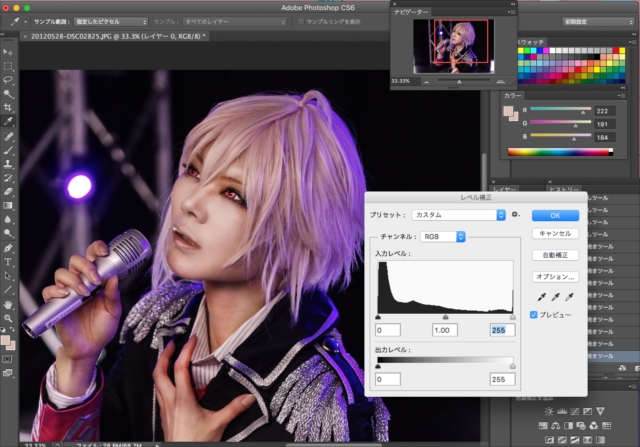
Task: Open the プリセット カスタム dropdown
Action: point(458,215)
